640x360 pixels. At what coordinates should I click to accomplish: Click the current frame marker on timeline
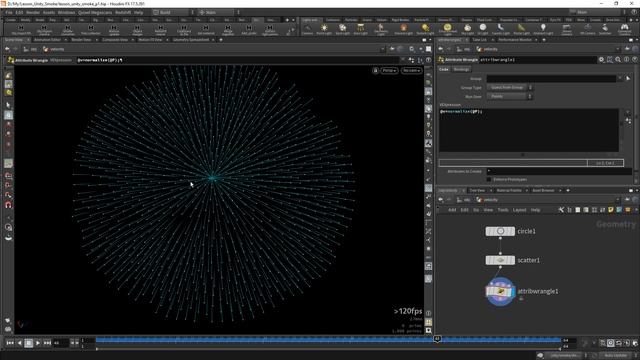pos(437,339)
